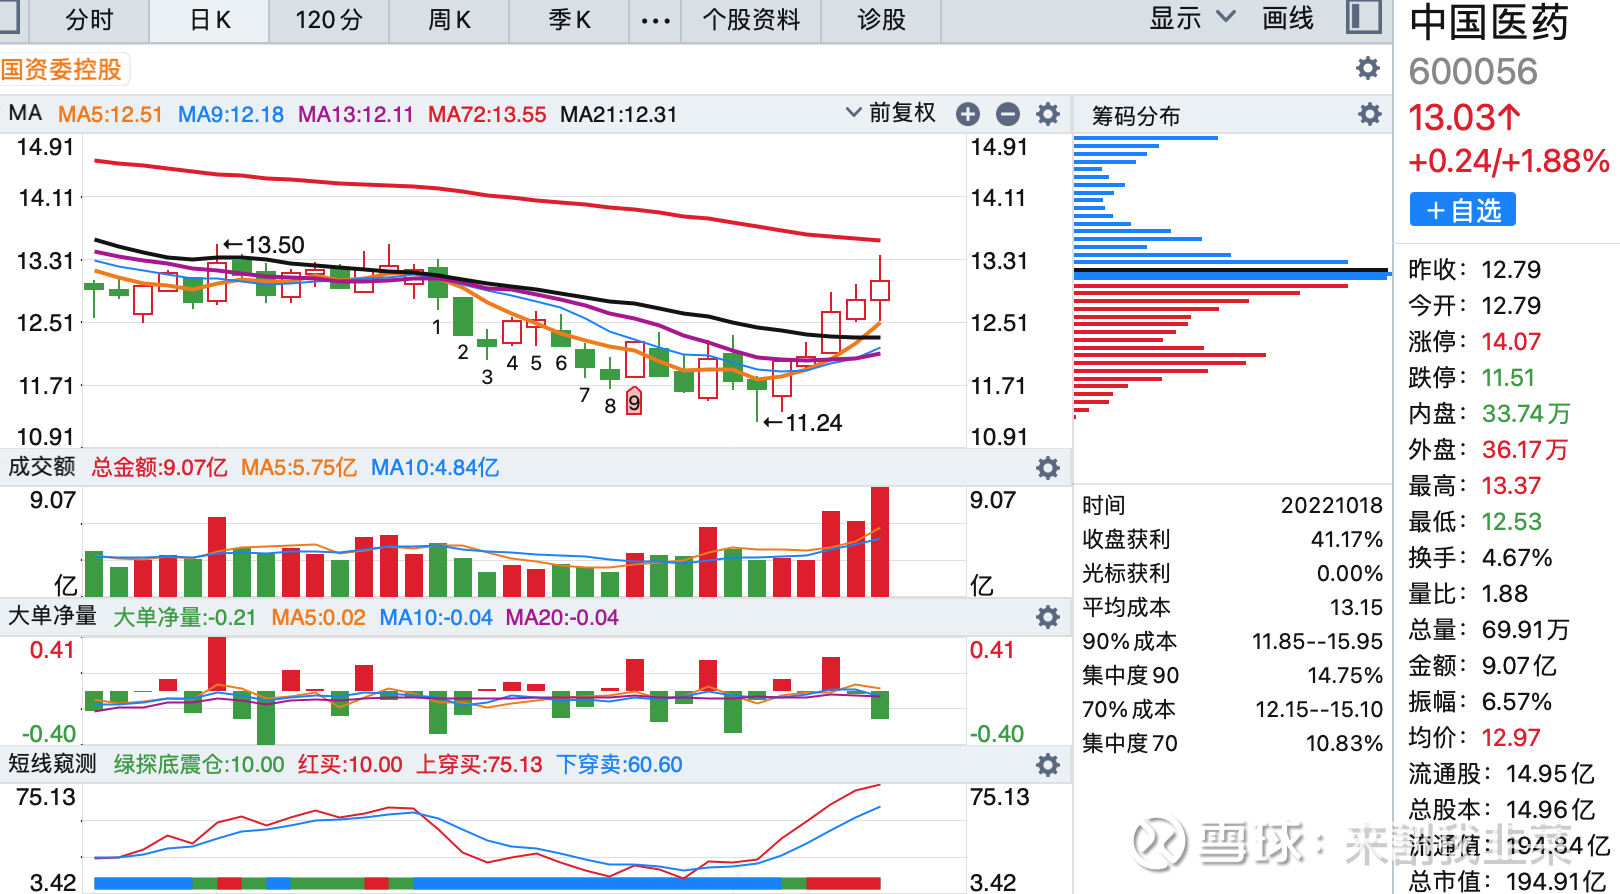1620x894 pixels.
Task: Activate the 画线 drawing tool
Action: (1287, 18)
